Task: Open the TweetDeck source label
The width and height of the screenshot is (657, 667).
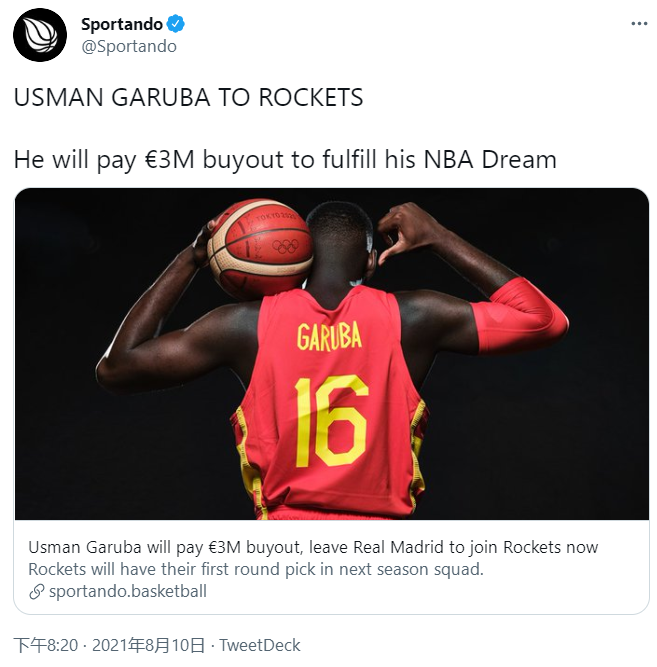Action: click(260, 645)
